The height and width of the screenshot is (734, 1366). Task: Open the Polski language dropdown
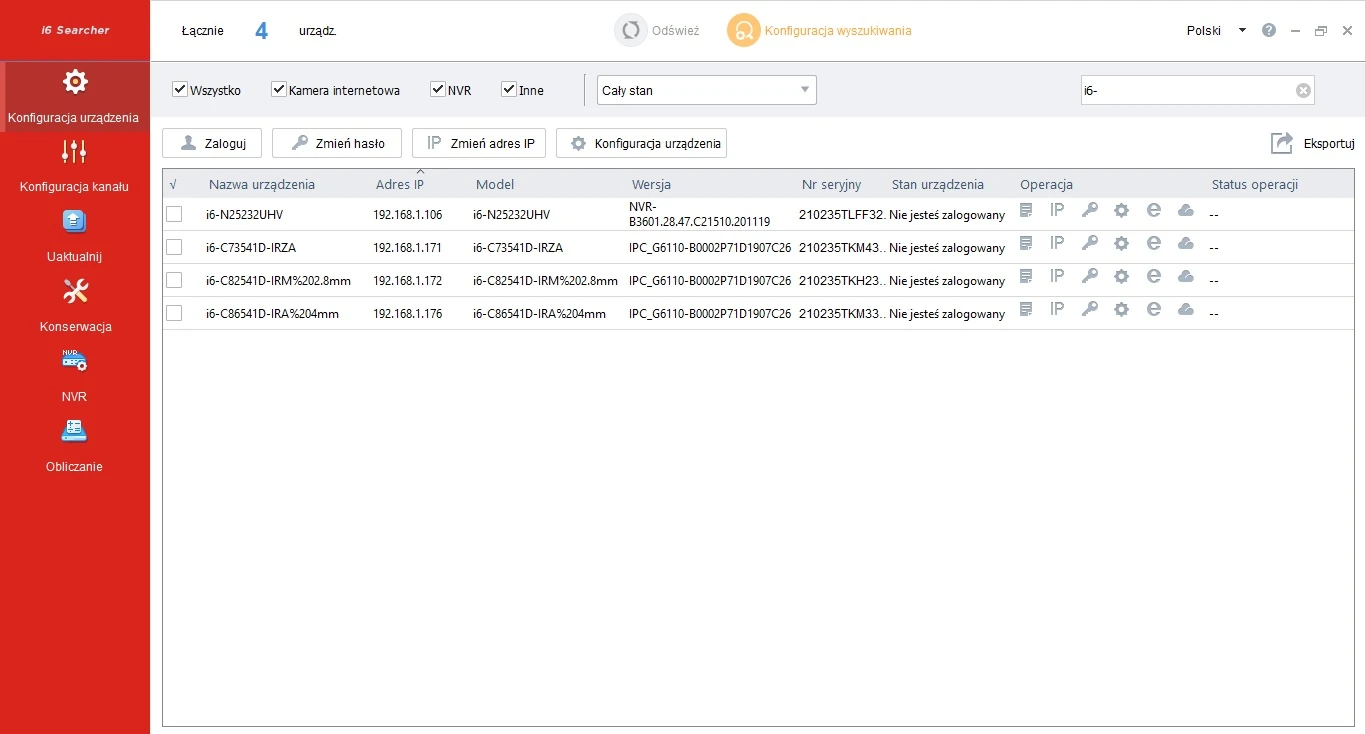[x=1216, y=30]
